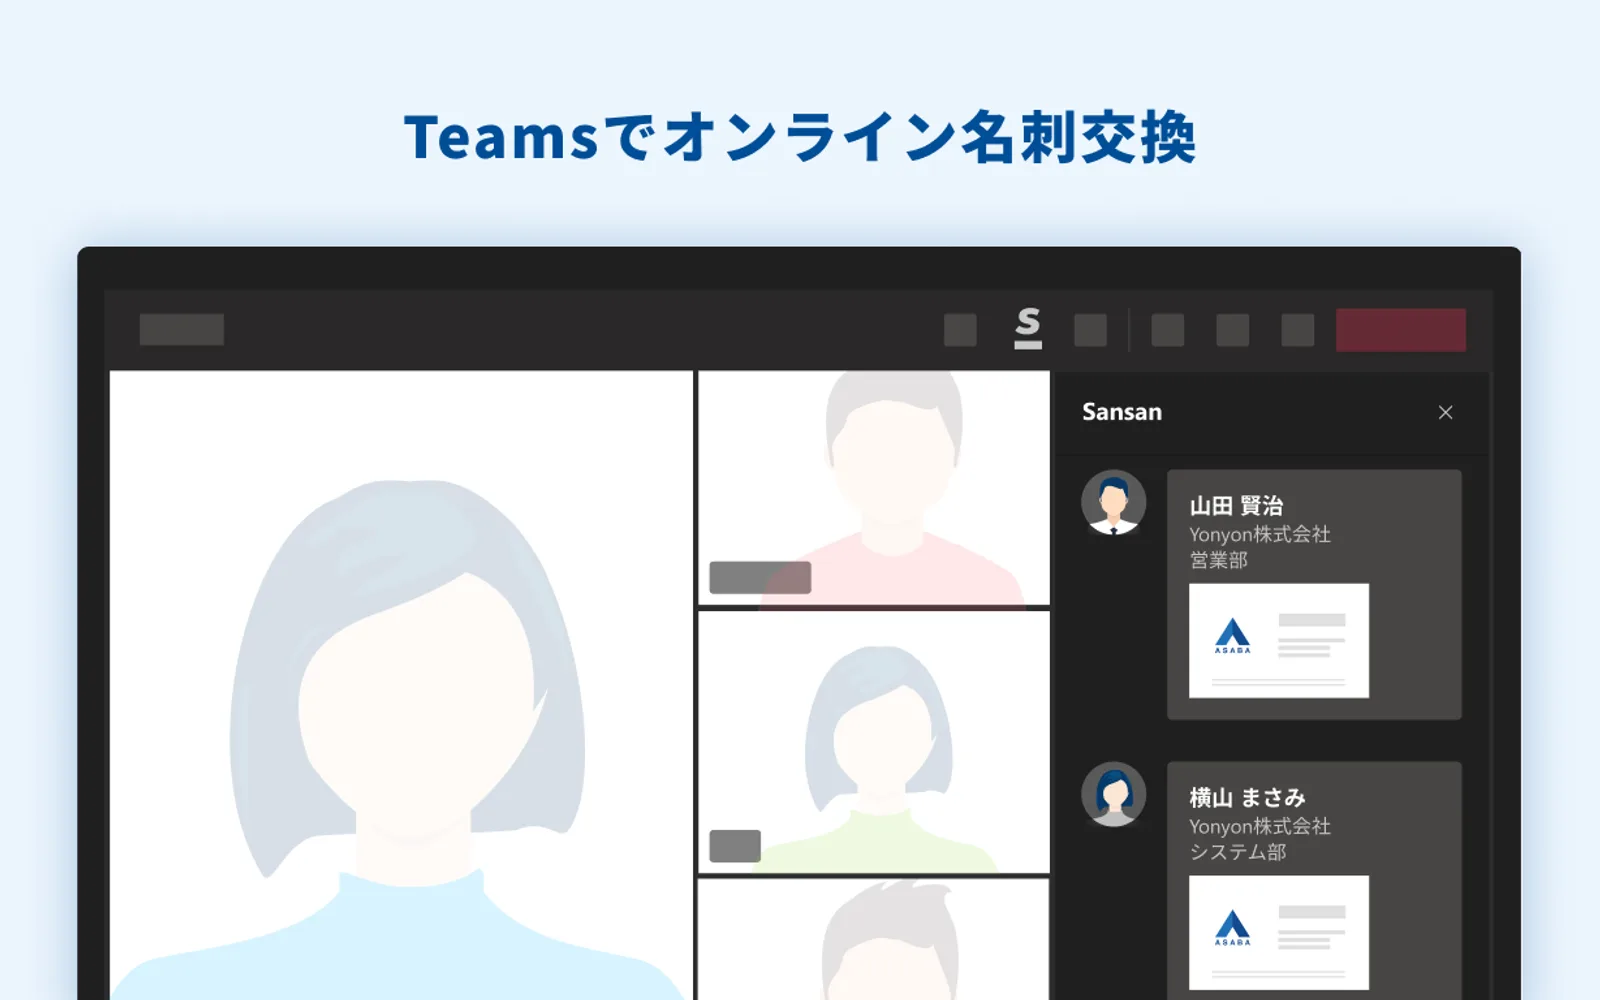Select the large main participant video

(x=401, y=685)
